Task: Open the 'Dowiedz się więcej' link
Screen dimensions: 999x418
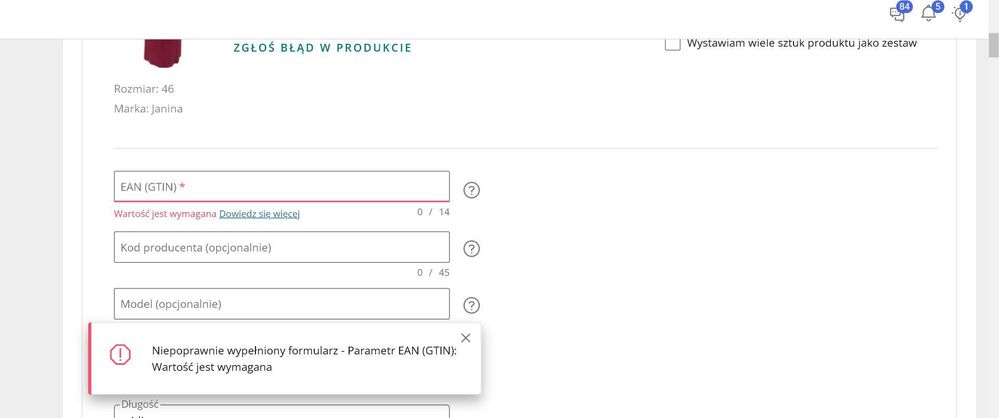Action: [259, 213]
